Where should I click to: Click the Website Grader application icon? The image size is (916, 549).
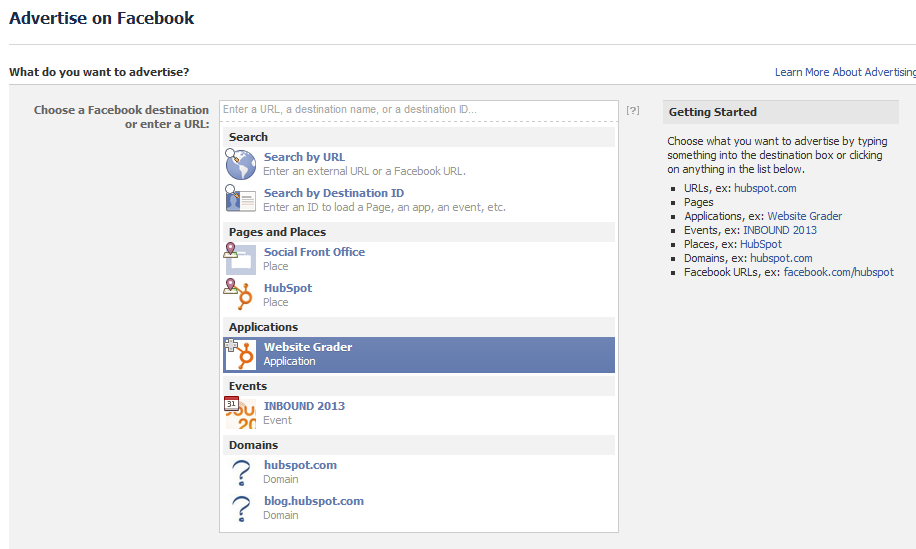(x=241, y=354)
